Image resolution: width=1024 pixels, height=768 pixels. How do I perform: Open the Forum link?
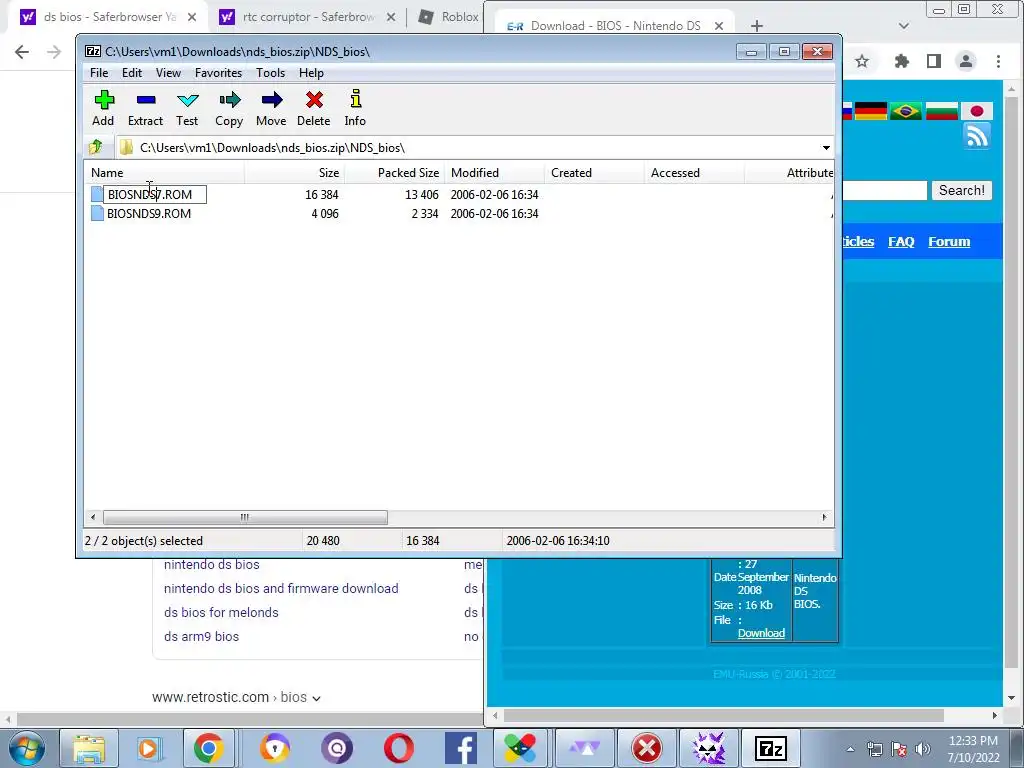tap(949, 242)
